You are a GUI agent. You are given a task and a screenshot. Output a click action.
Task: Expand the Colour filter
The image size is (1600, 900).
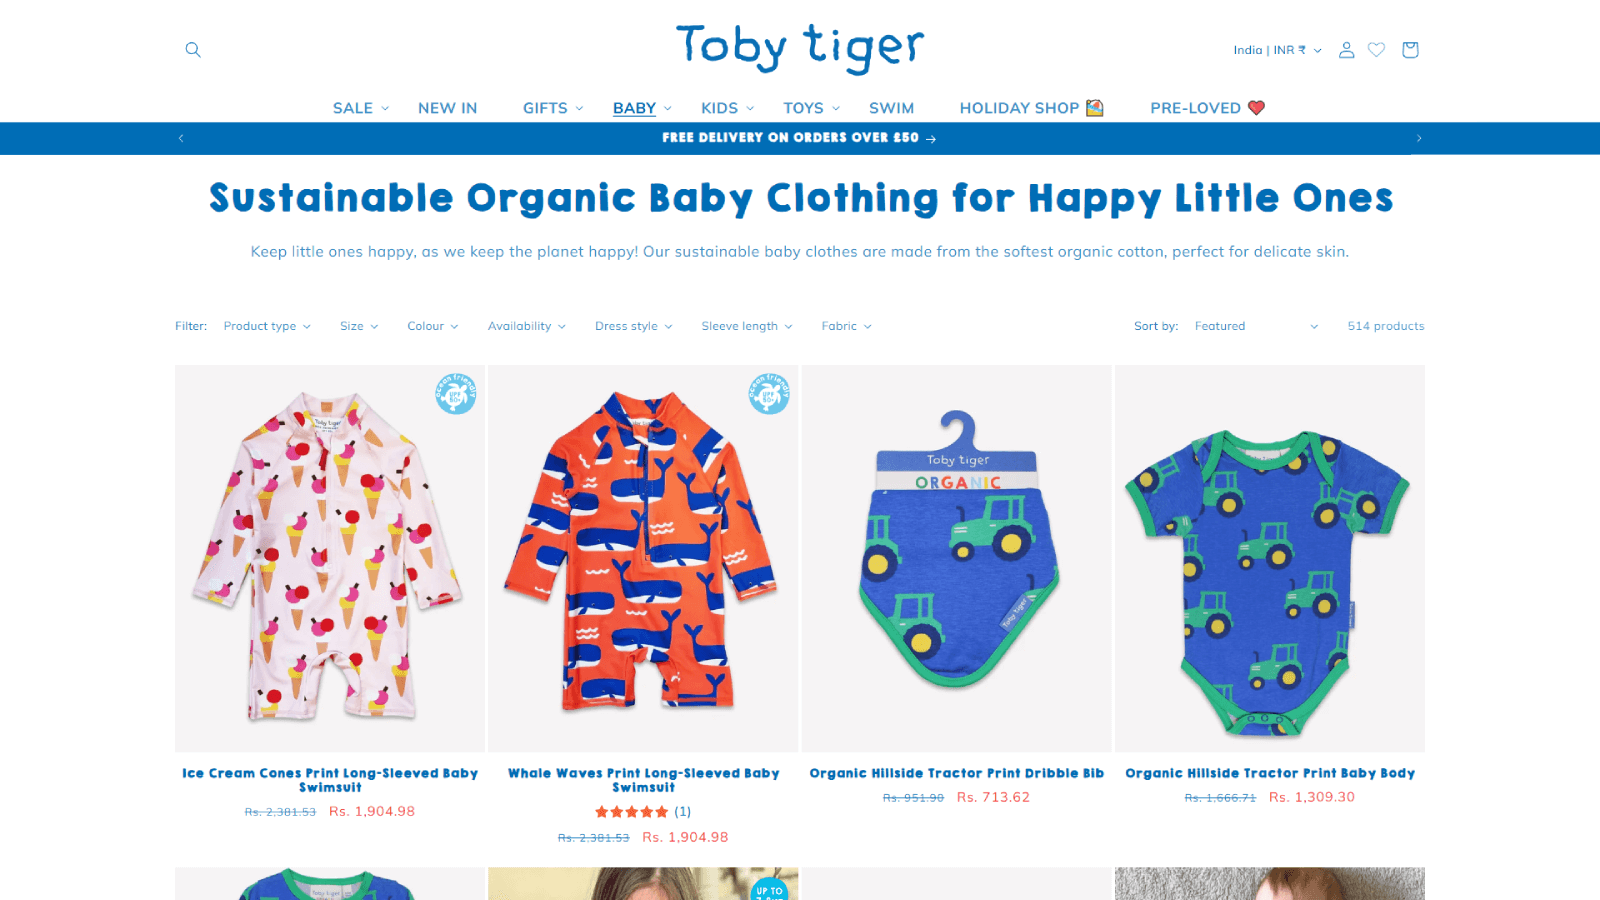coord(432,326)
